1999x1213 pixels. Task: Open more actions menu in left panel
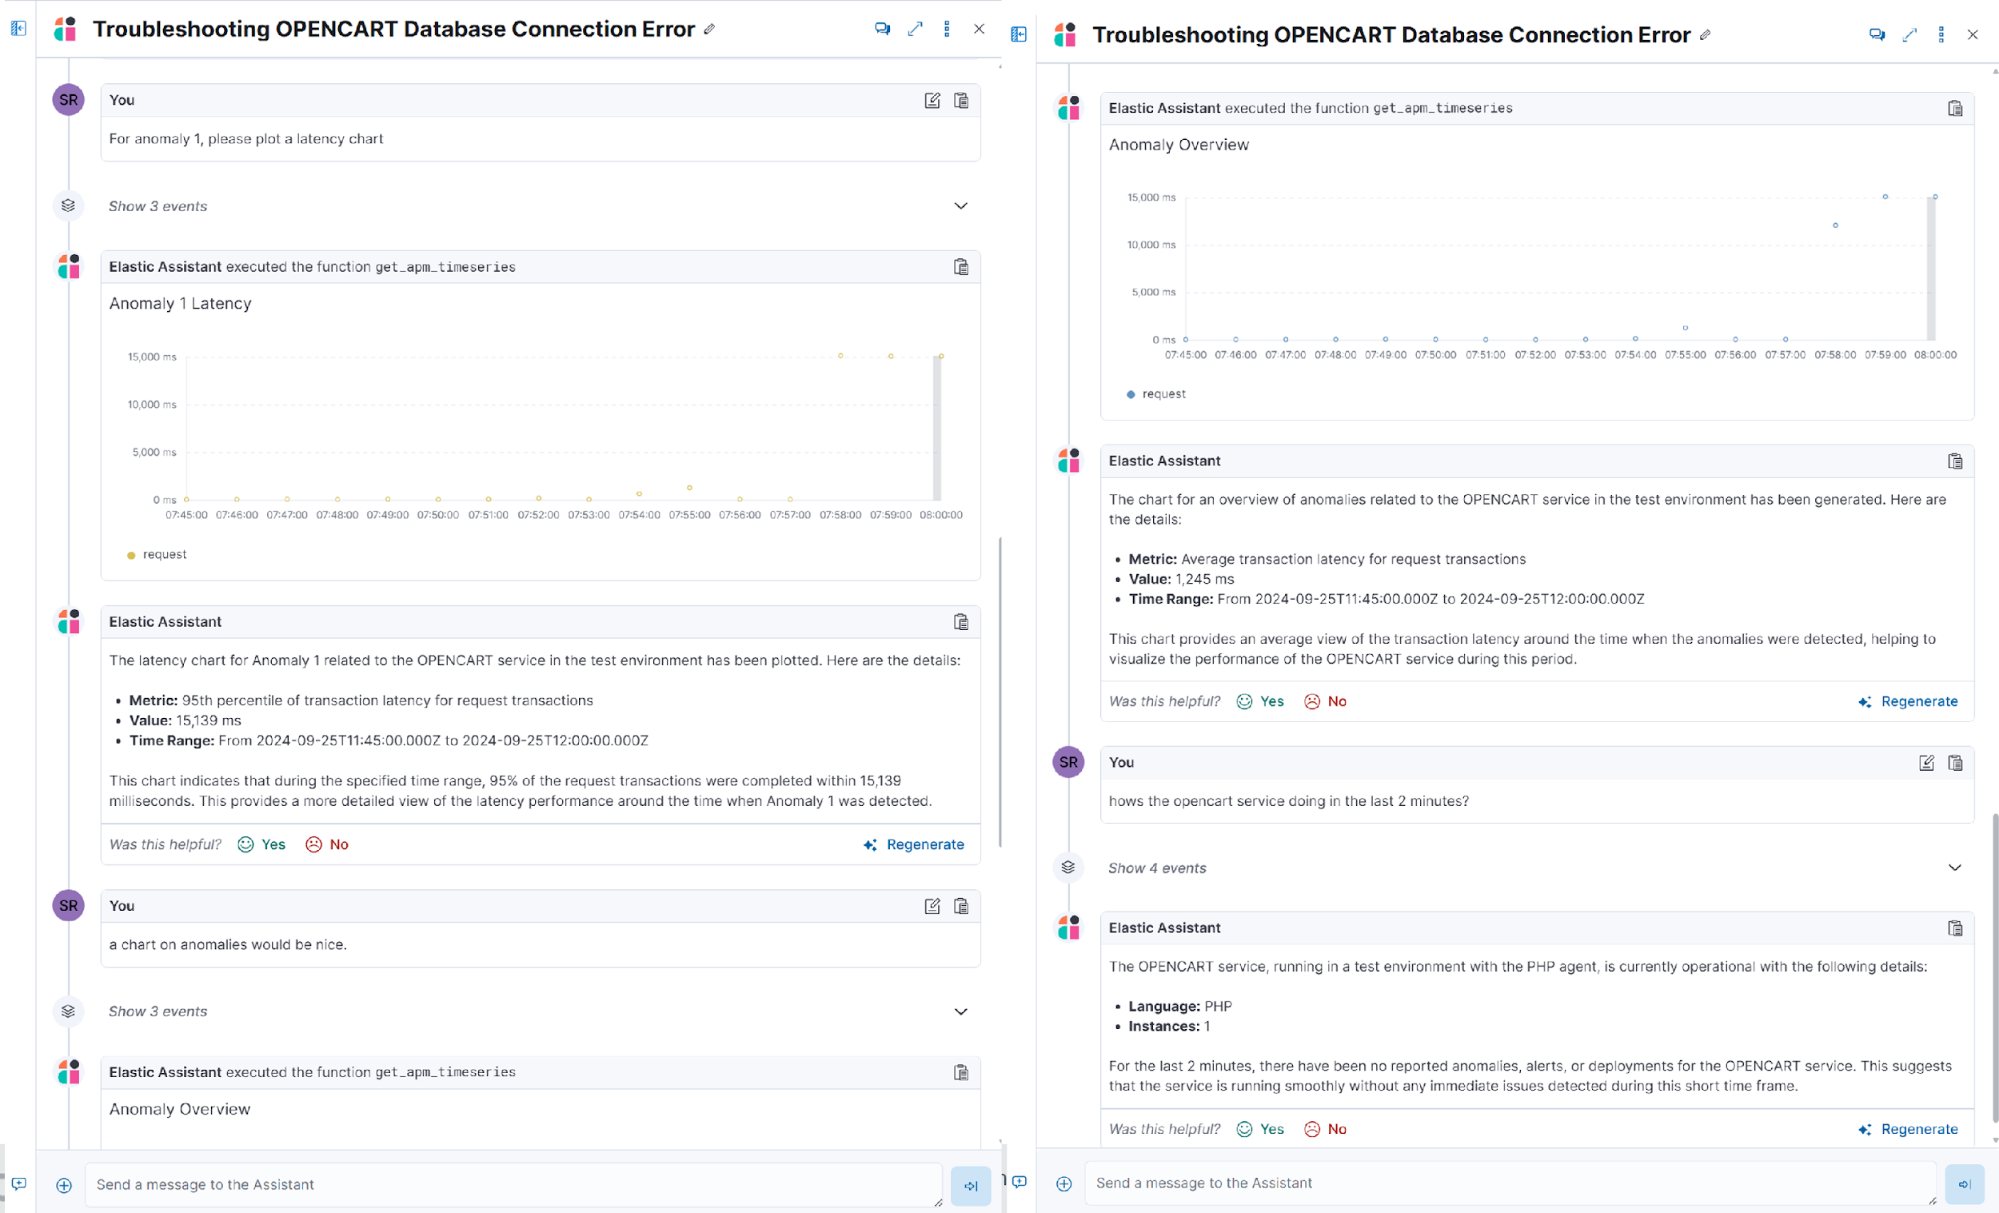click(x=947, y=29)
